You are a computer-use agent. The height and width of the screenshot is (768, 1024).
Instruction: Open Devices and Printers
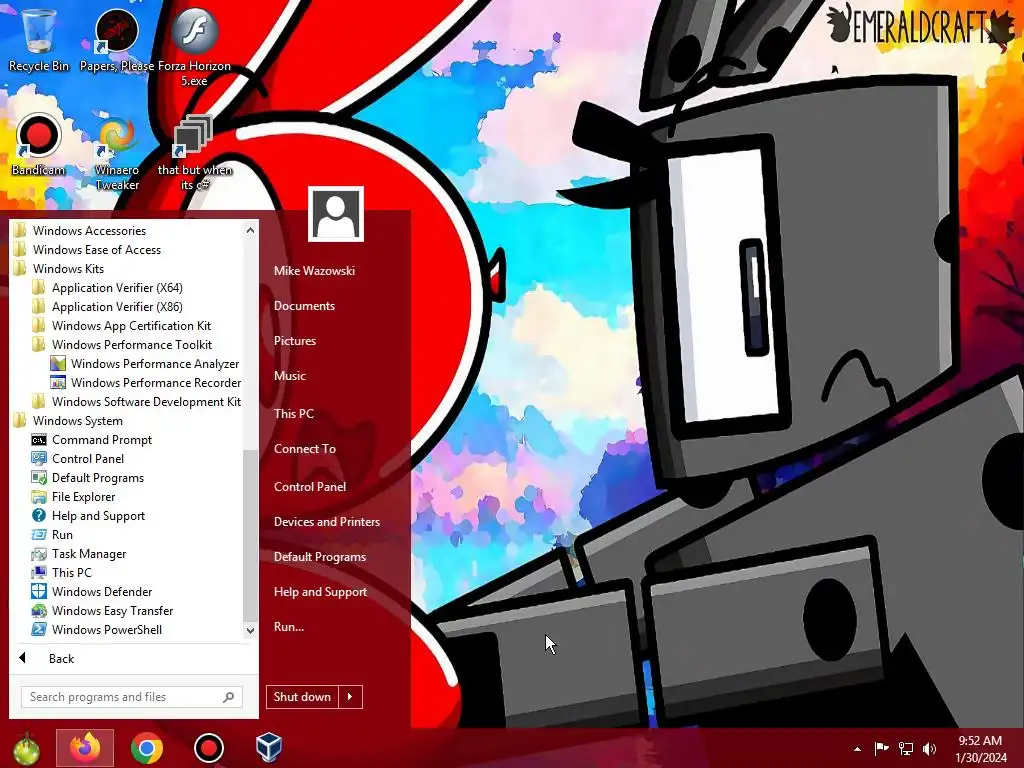(x=327, y=522)
